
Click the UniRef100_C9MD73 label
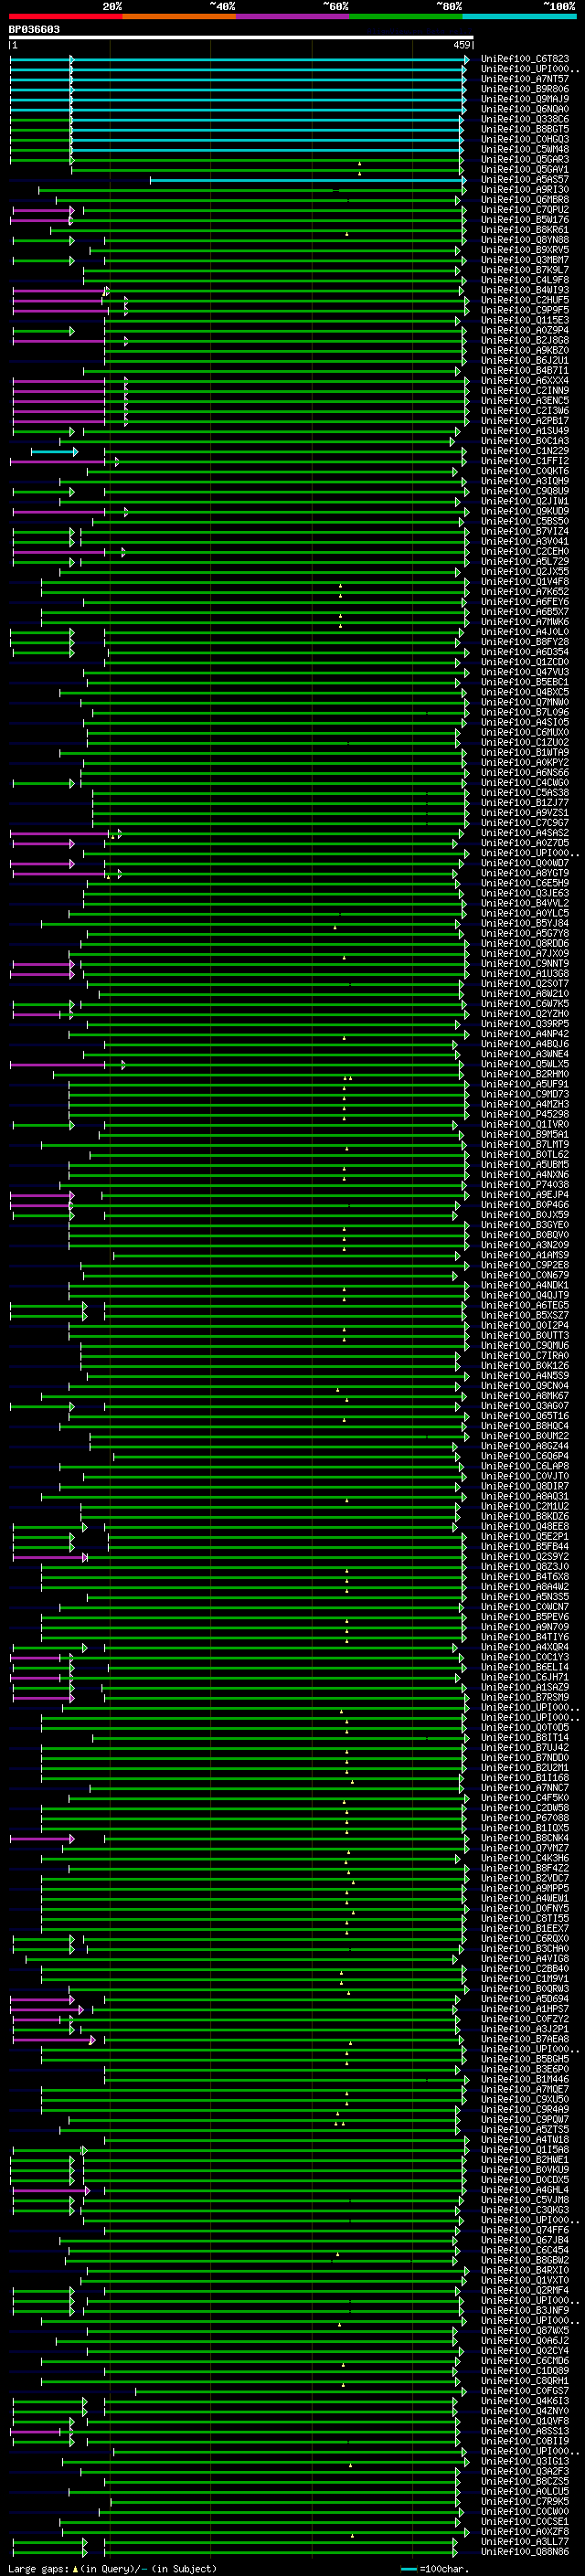click(525, 1095)
